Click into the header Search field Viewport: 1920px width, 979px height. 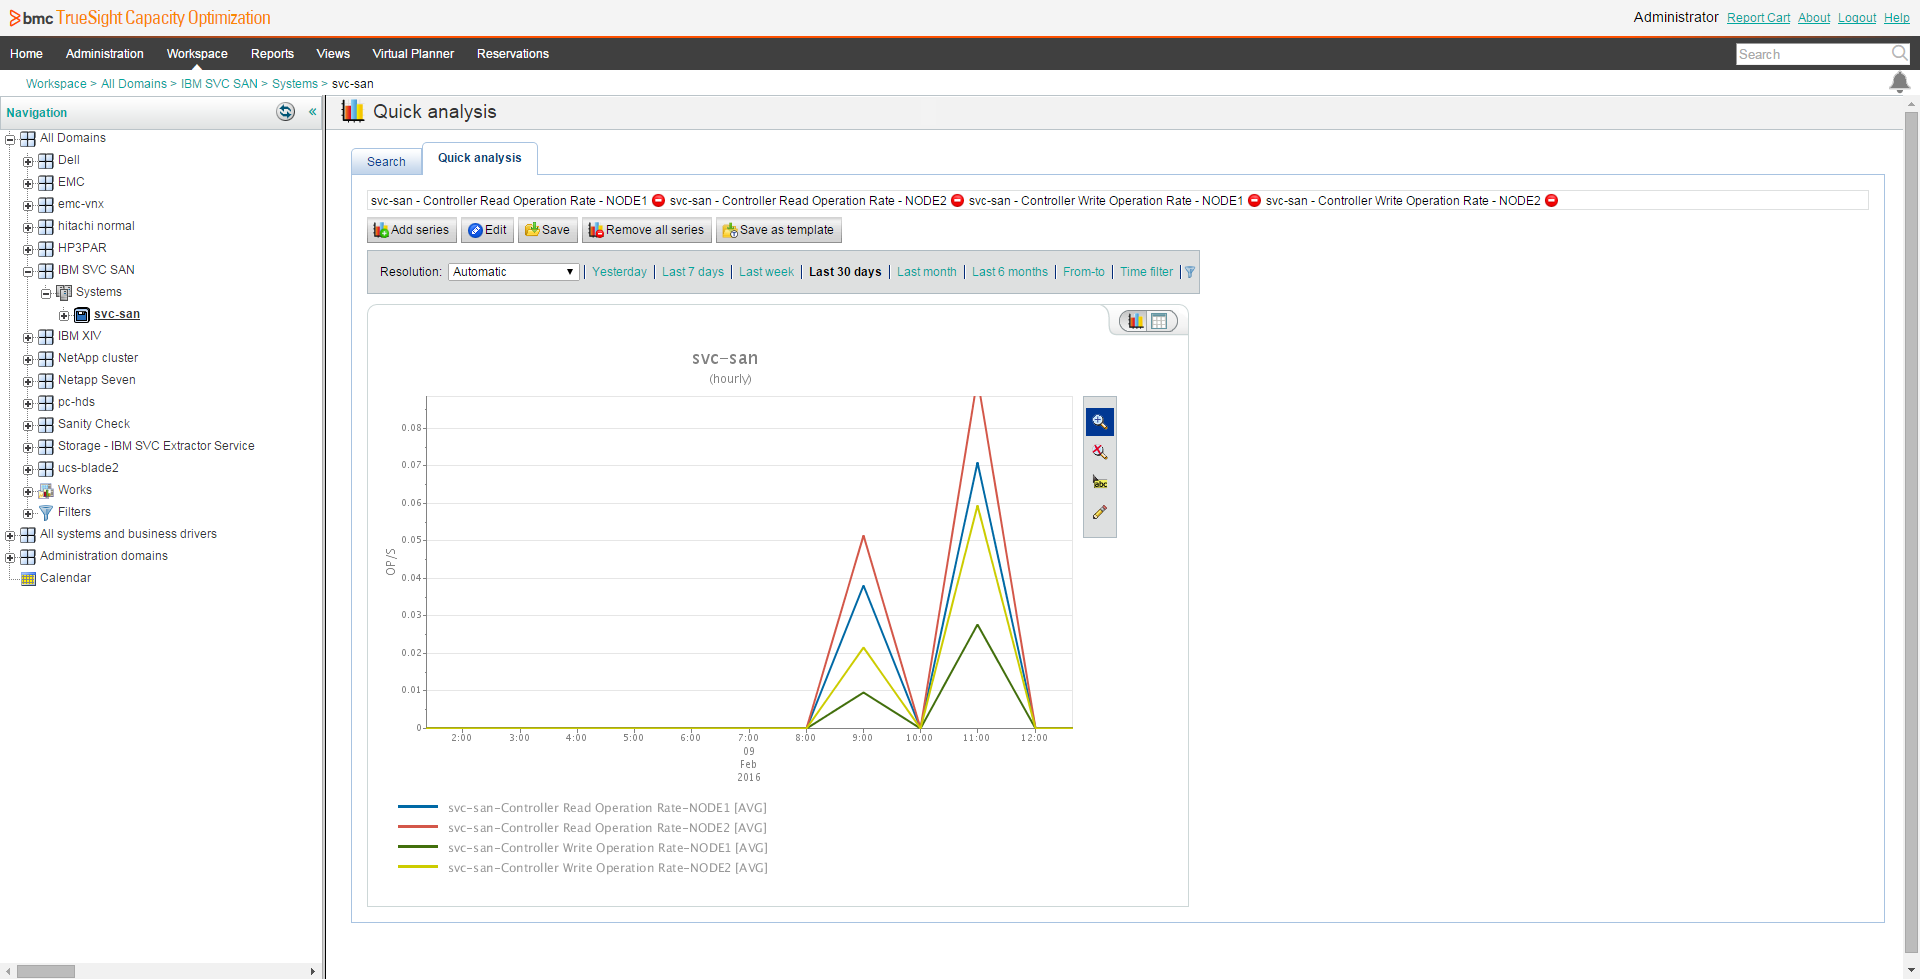1812,54
